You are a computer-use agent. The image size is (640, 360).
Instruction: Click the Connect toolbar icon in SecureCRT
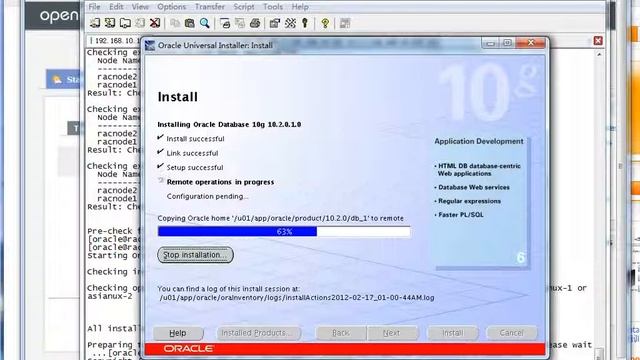click(x=95, y=23)
